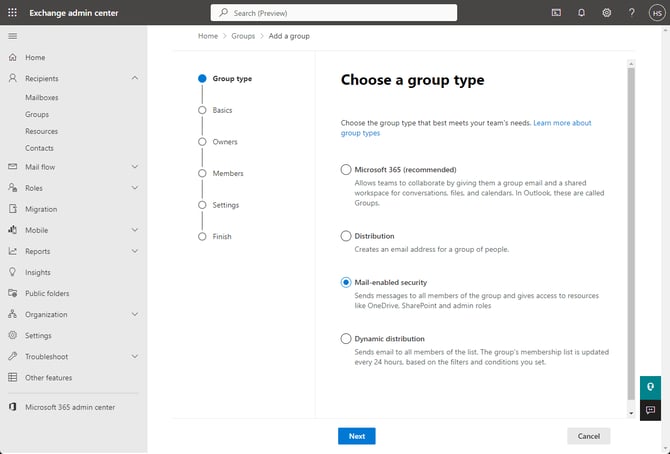Open the notifications bell icon
Viewport: 670px width, 454px height.
click(x=581, y=13)
